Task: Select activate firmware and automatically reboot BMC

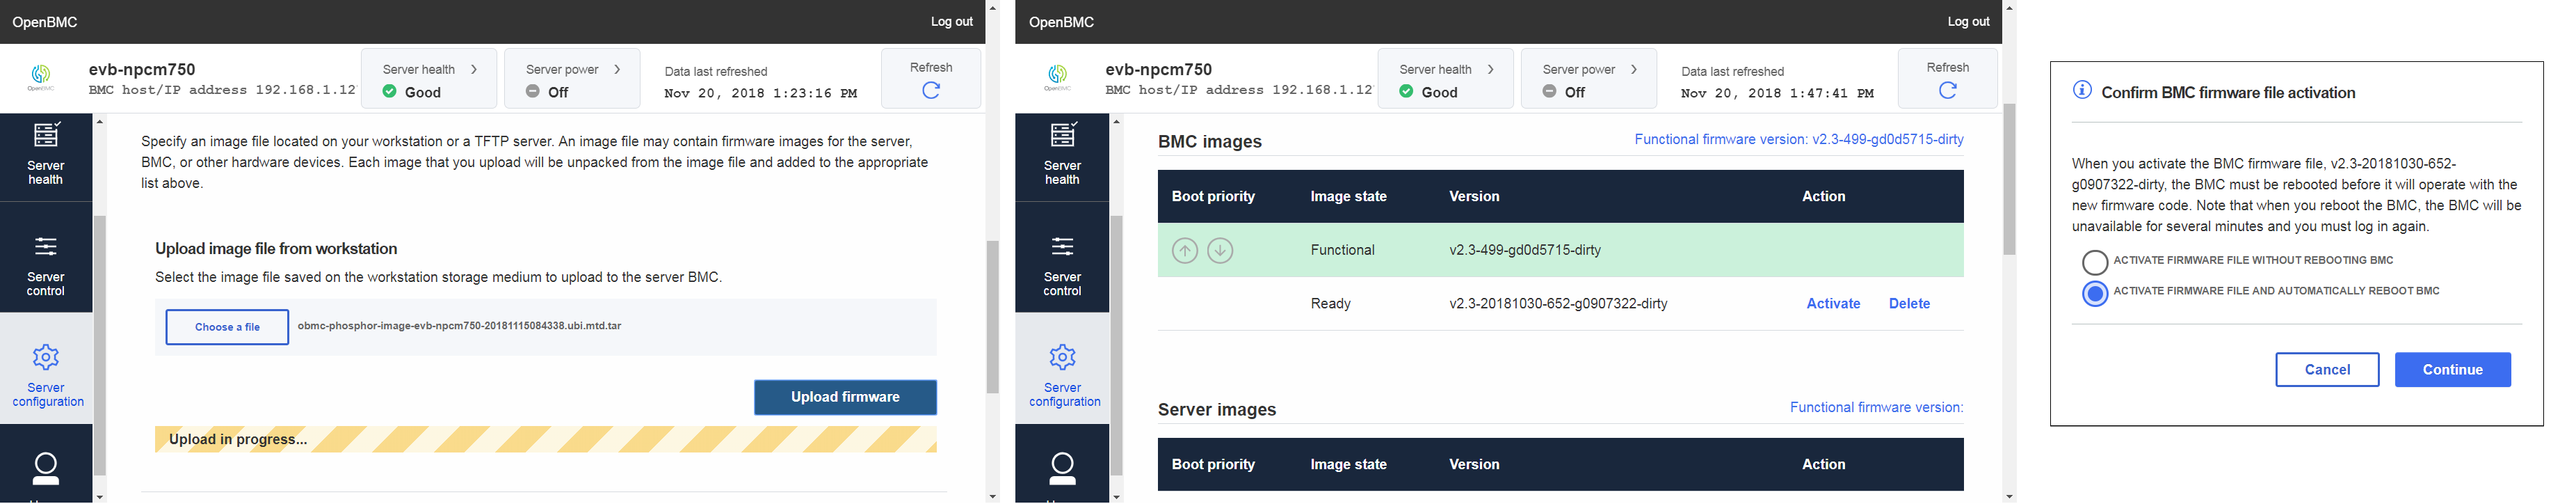Action: [2094, 293]
